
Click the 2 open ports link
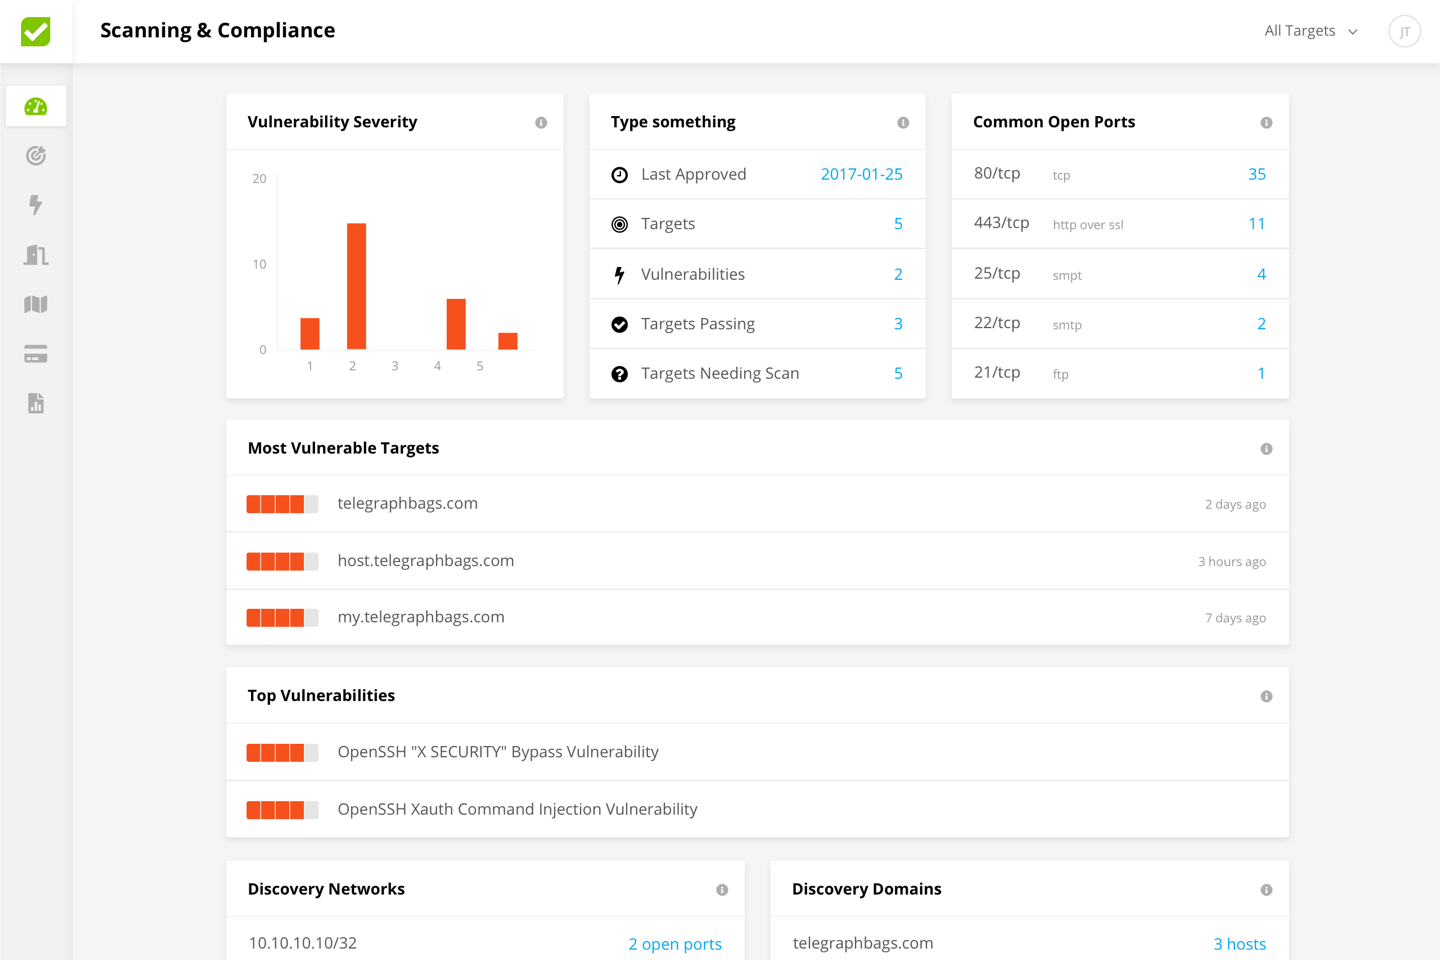point(674,944)
